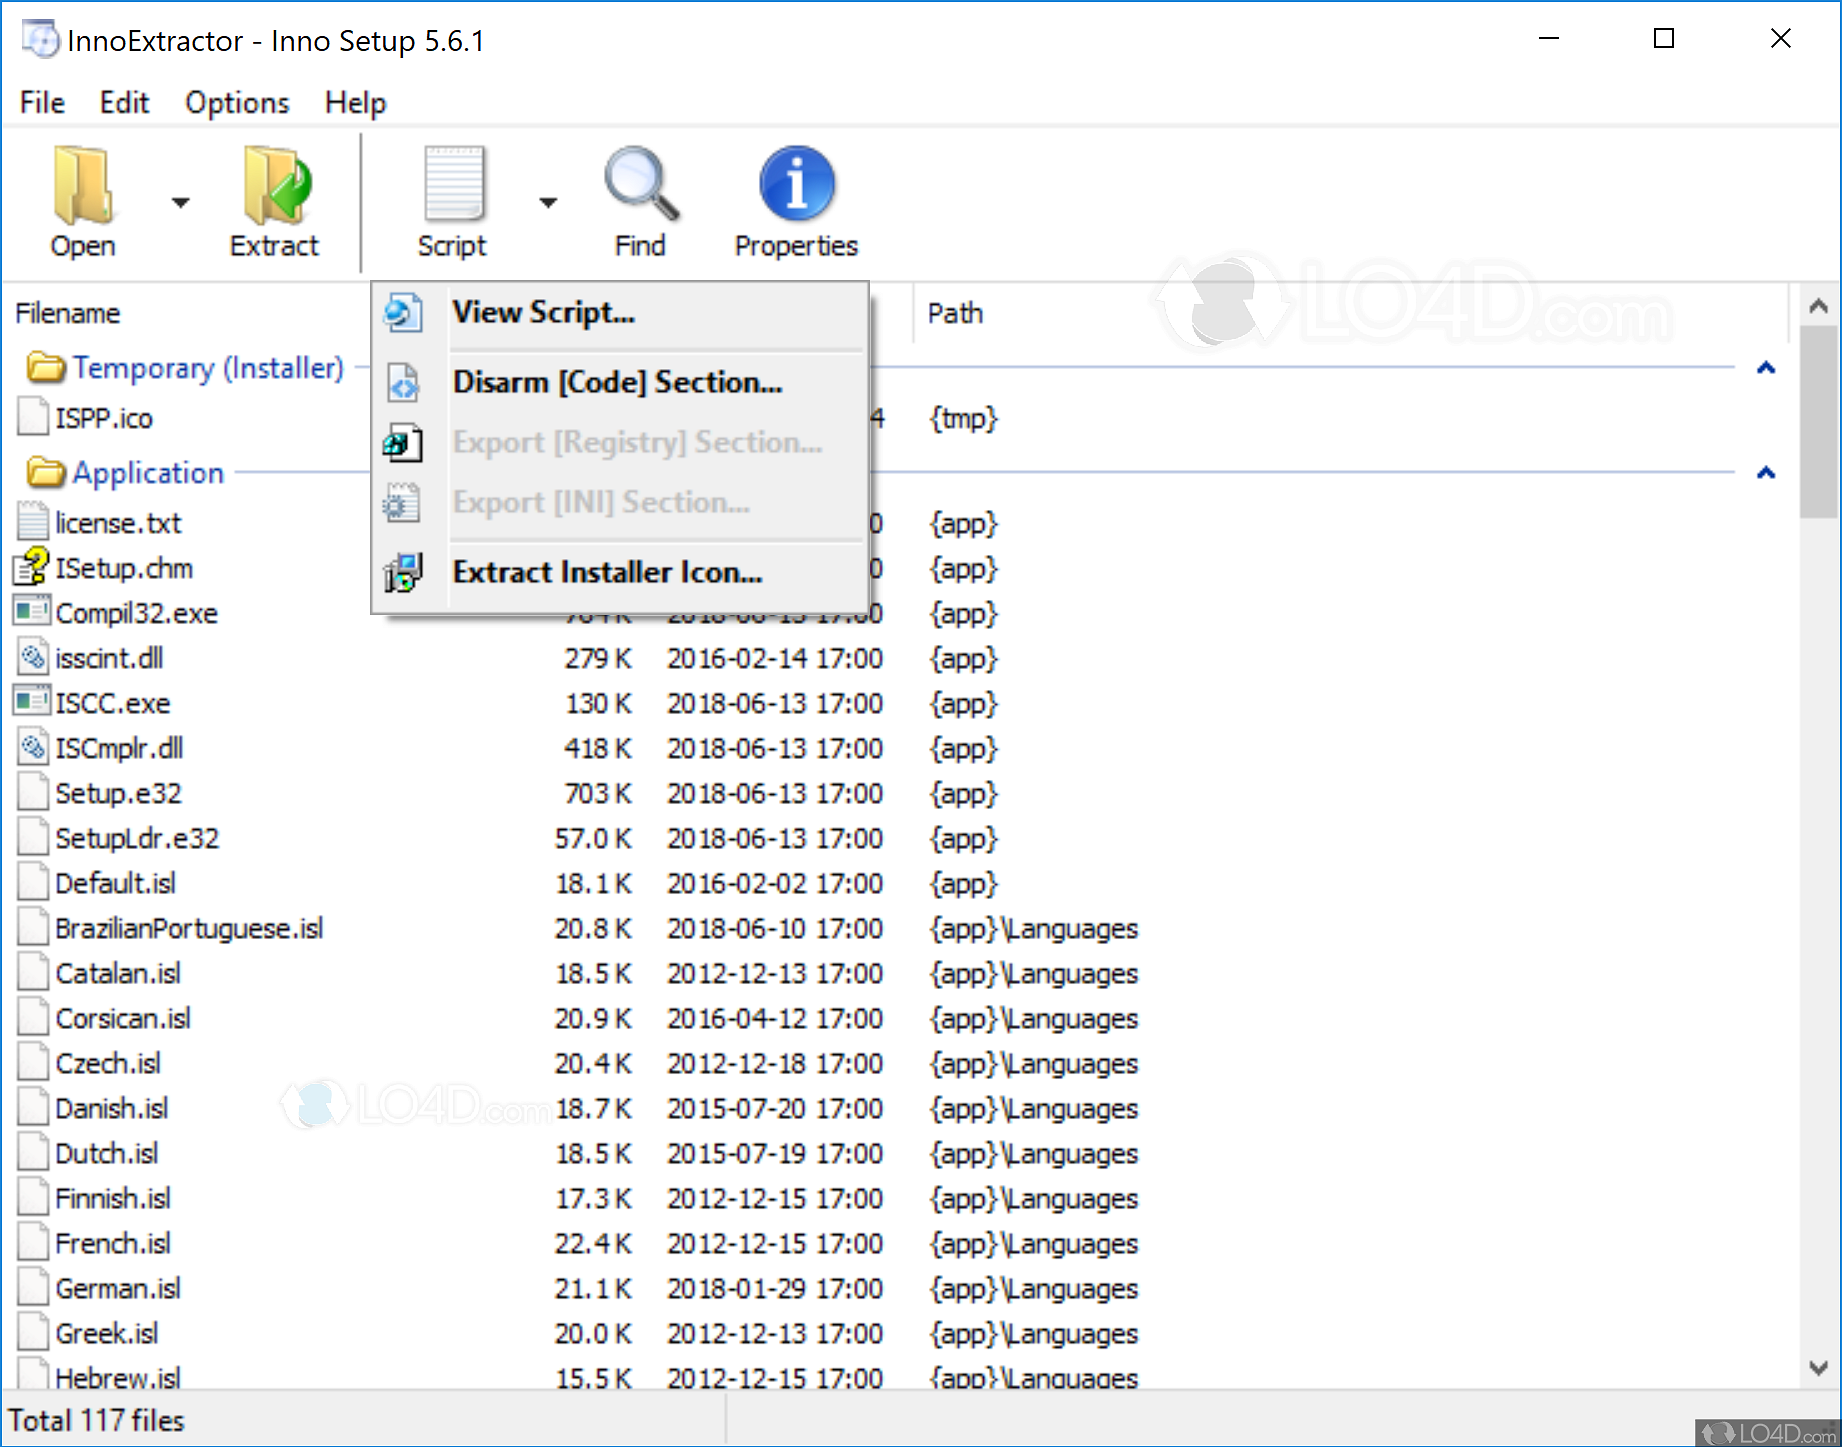Expand the Script button dropdown arrow
The width and height of the screenshot is (1842, 1447).
pyautogui.click(x=548, y=203)
